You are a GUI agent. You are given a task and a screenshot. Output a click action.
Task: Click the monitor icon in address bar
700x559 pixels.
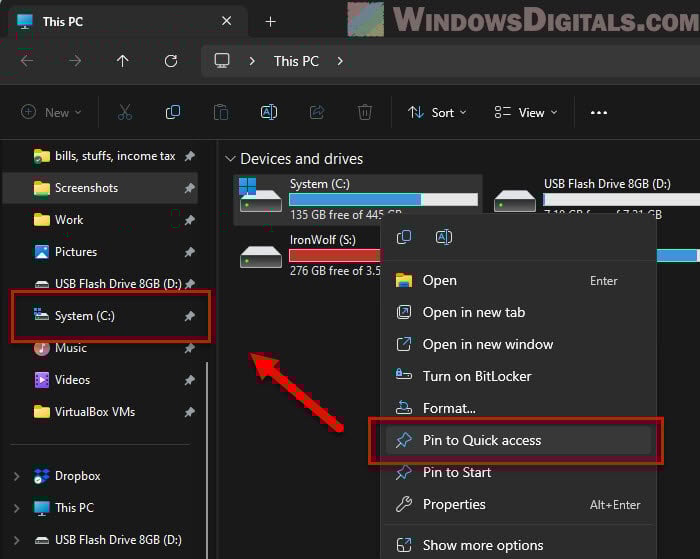click(222, 61)
